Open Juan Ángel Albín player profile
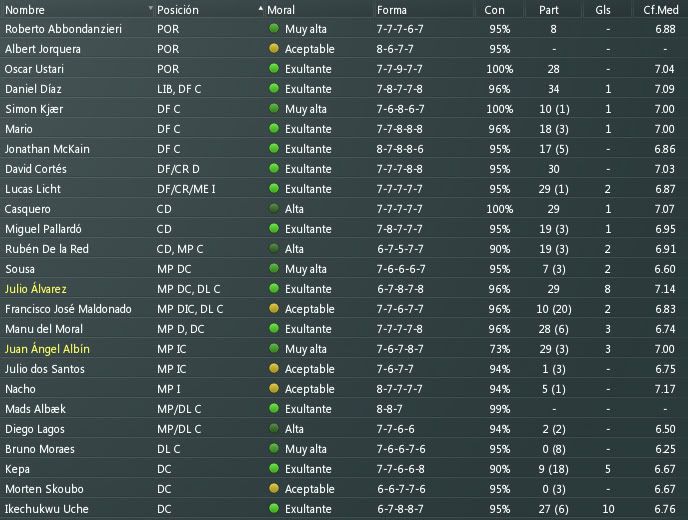The height and width of the screenshot is (520, 688). [47, 349]
